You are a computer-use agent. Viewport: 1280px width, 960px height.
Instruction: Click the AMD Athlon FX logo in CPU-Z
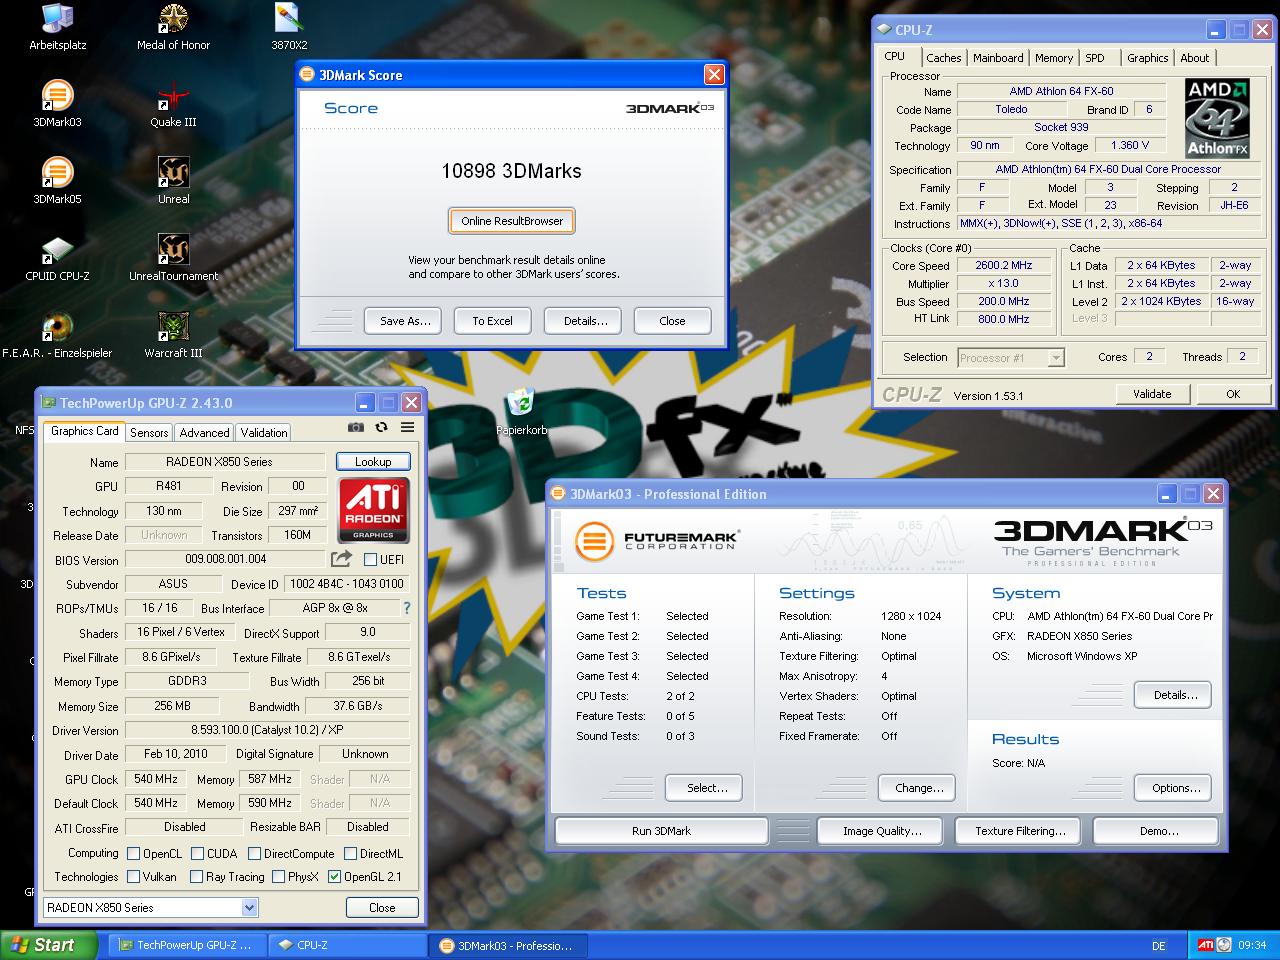click(x=1217, y=119)
